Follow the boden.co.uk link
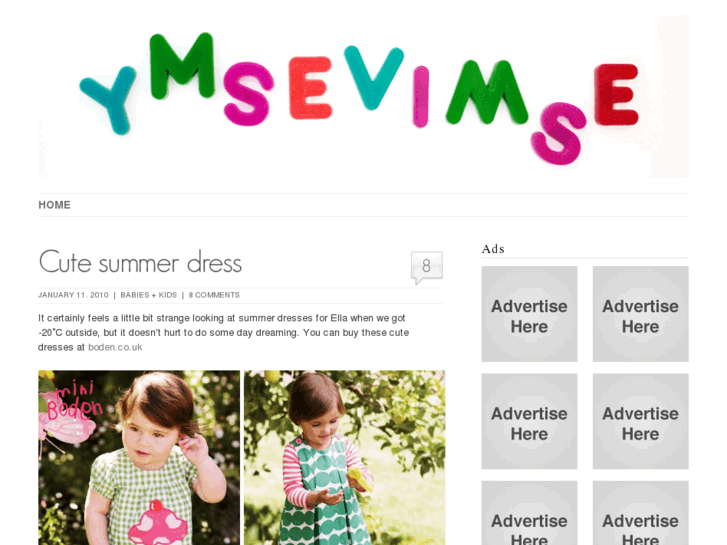727x545 pixels. pyautogui.click(x=115, y=347)
